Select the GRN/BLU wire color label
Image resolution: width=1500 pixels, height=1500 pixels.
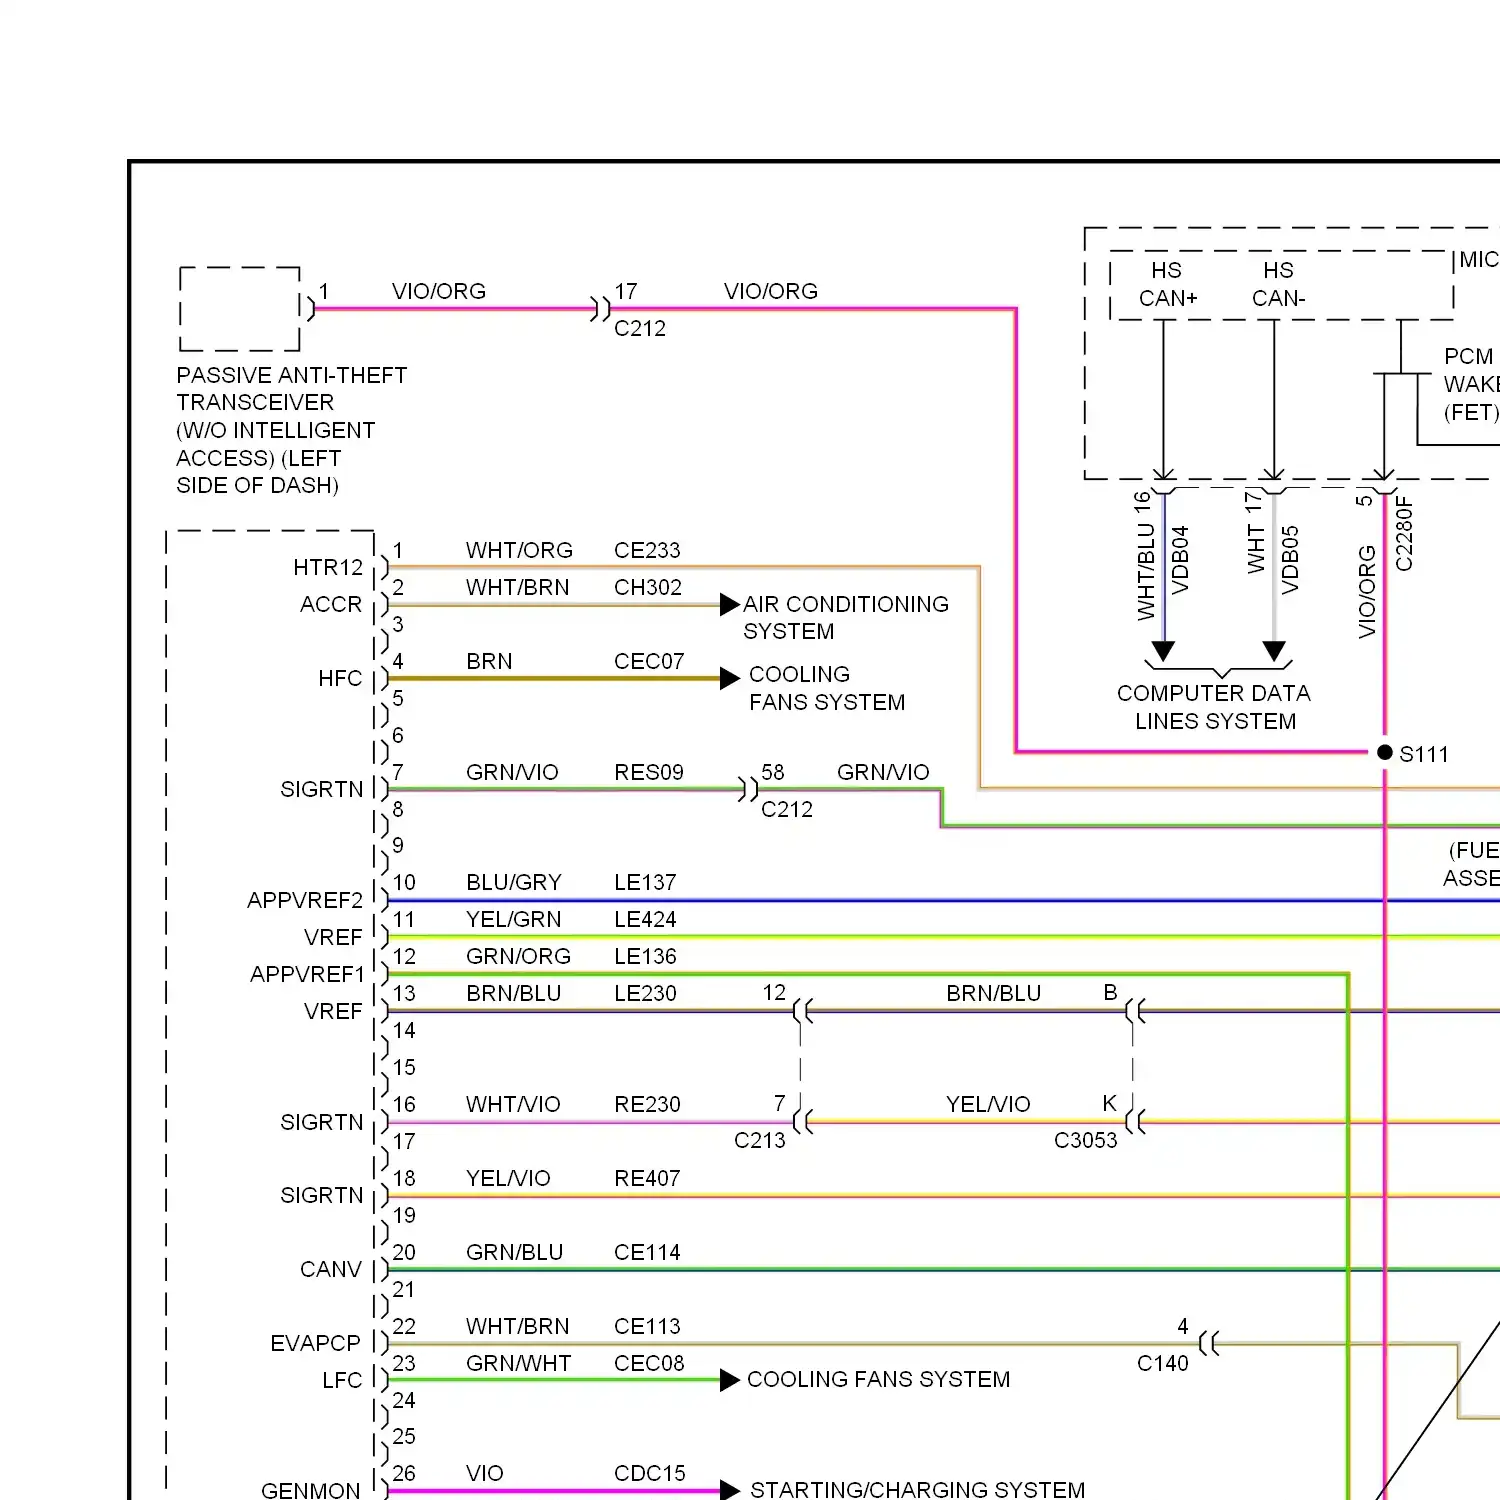point(515,1253)
